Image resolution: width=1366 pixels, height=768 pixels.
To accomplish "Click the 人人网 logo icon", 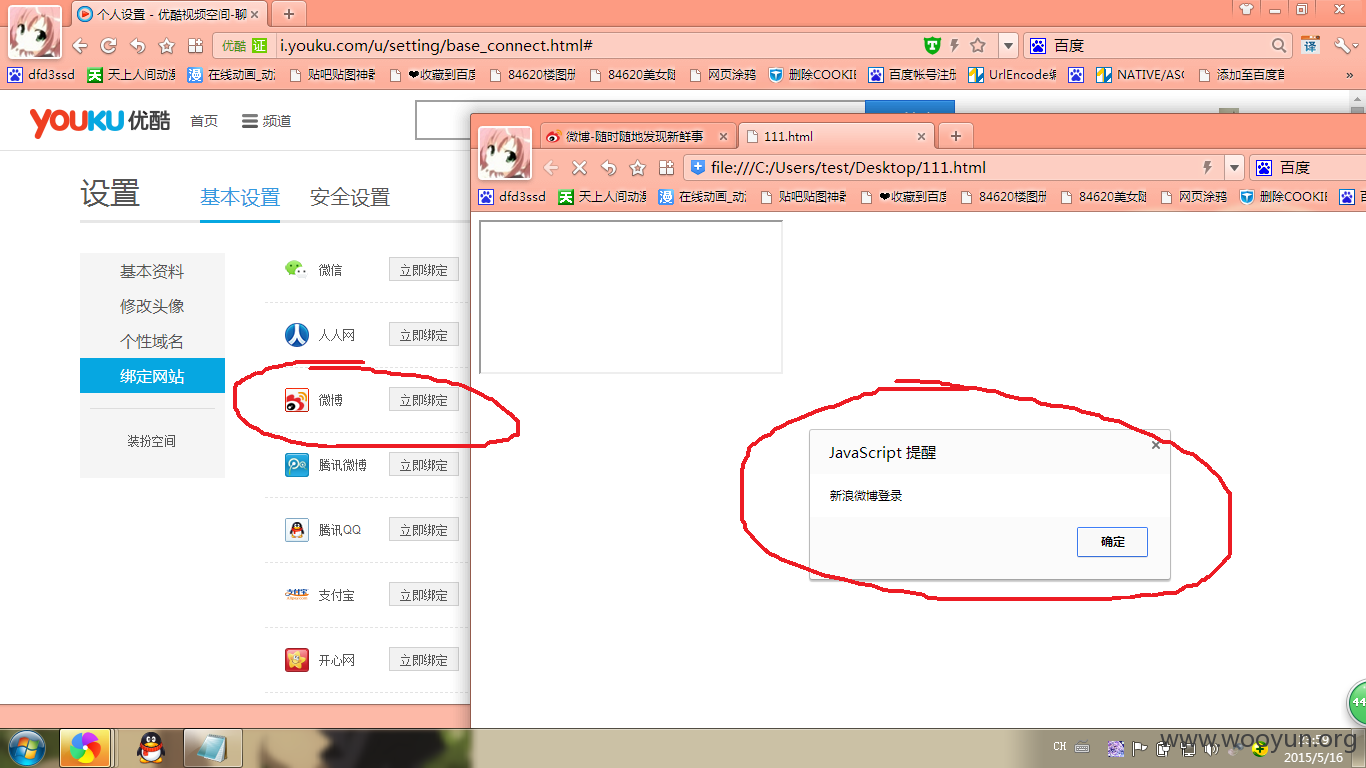I will [x=297, y=334].
